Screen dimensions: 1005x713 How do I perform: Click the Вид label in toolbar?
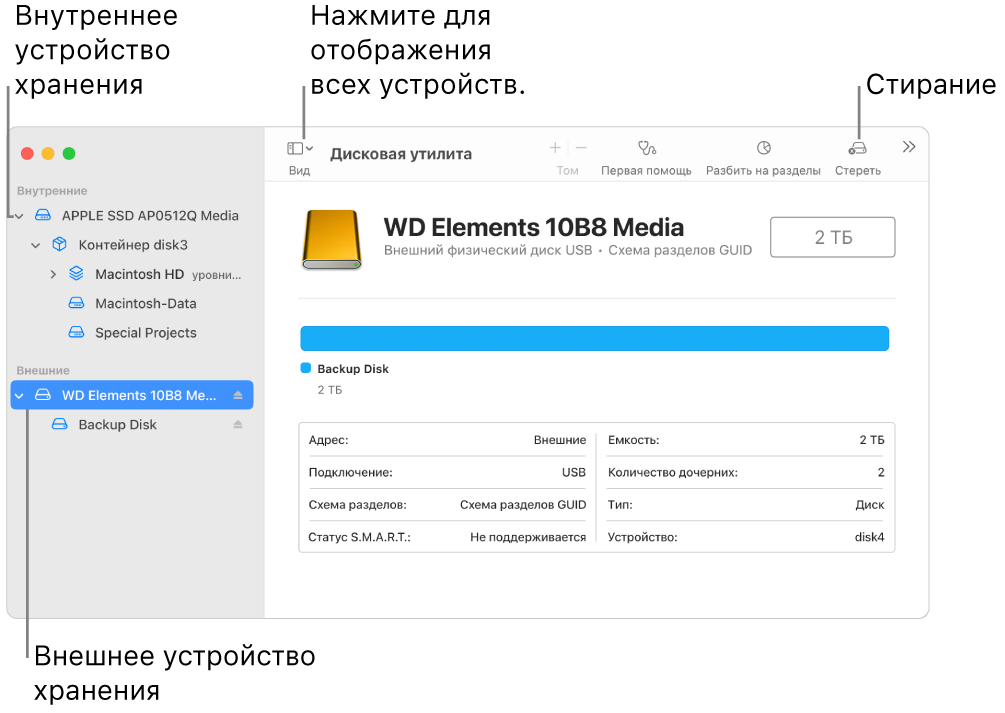[x=299, y=171]
